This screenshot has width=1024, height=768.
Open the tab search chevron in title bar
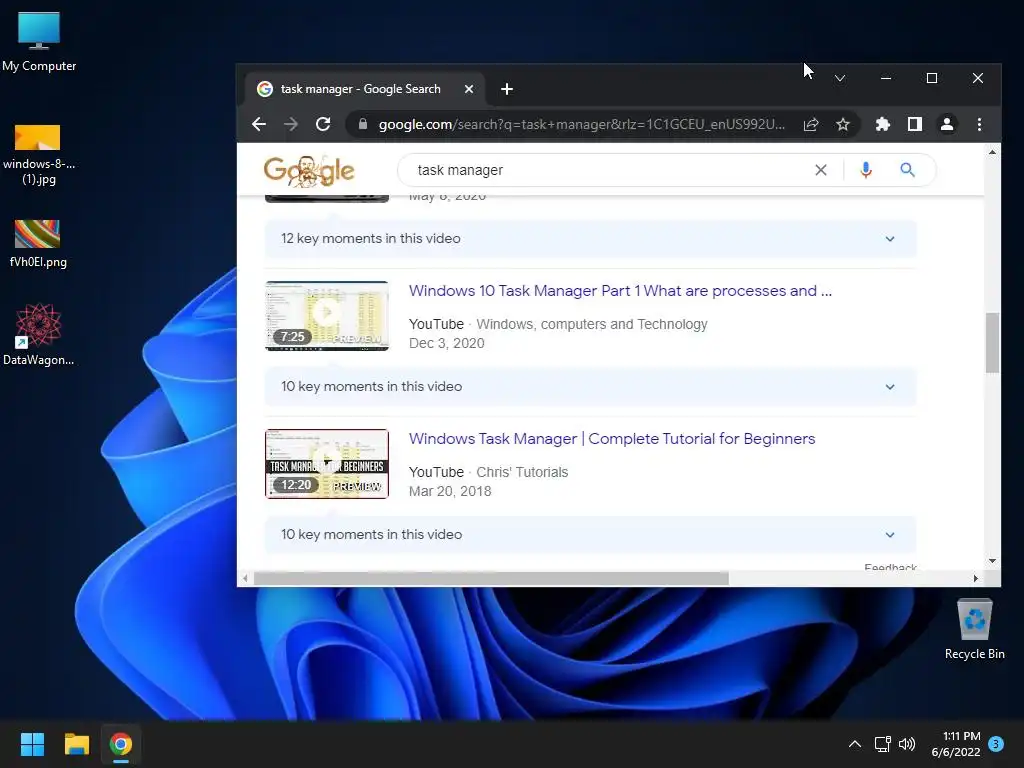pyautogui.click(x=840, y=78)
